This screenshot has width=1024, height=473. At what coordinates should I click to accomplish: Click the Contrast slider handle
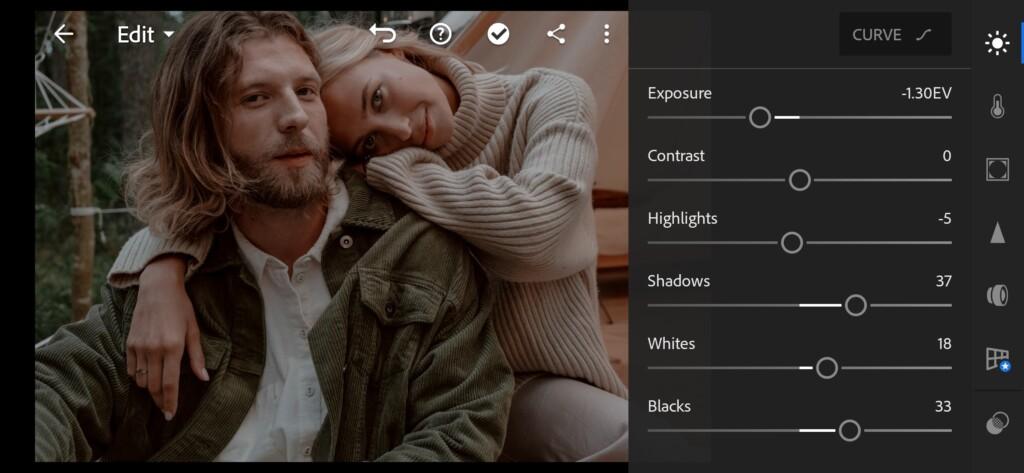pyautogui.click(x=799, y=180)
